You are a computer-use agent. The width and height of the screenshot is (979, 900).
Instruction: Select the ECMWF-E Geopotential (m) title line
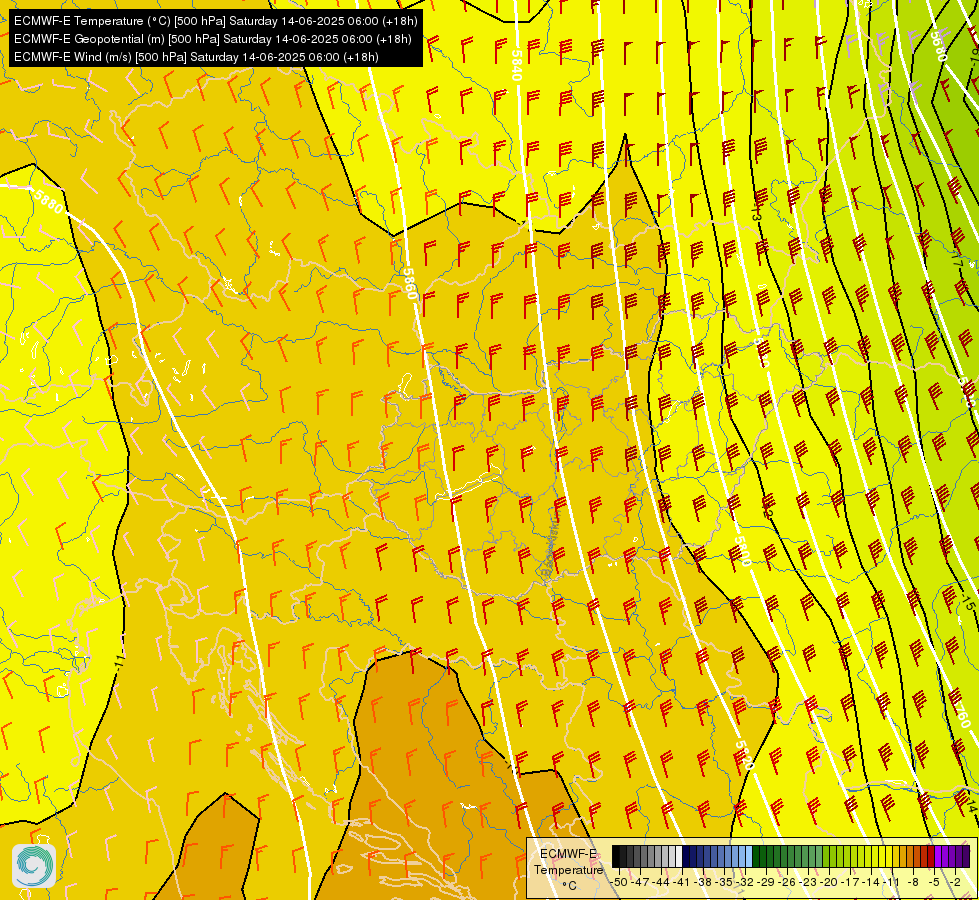(x=212, y=39)
